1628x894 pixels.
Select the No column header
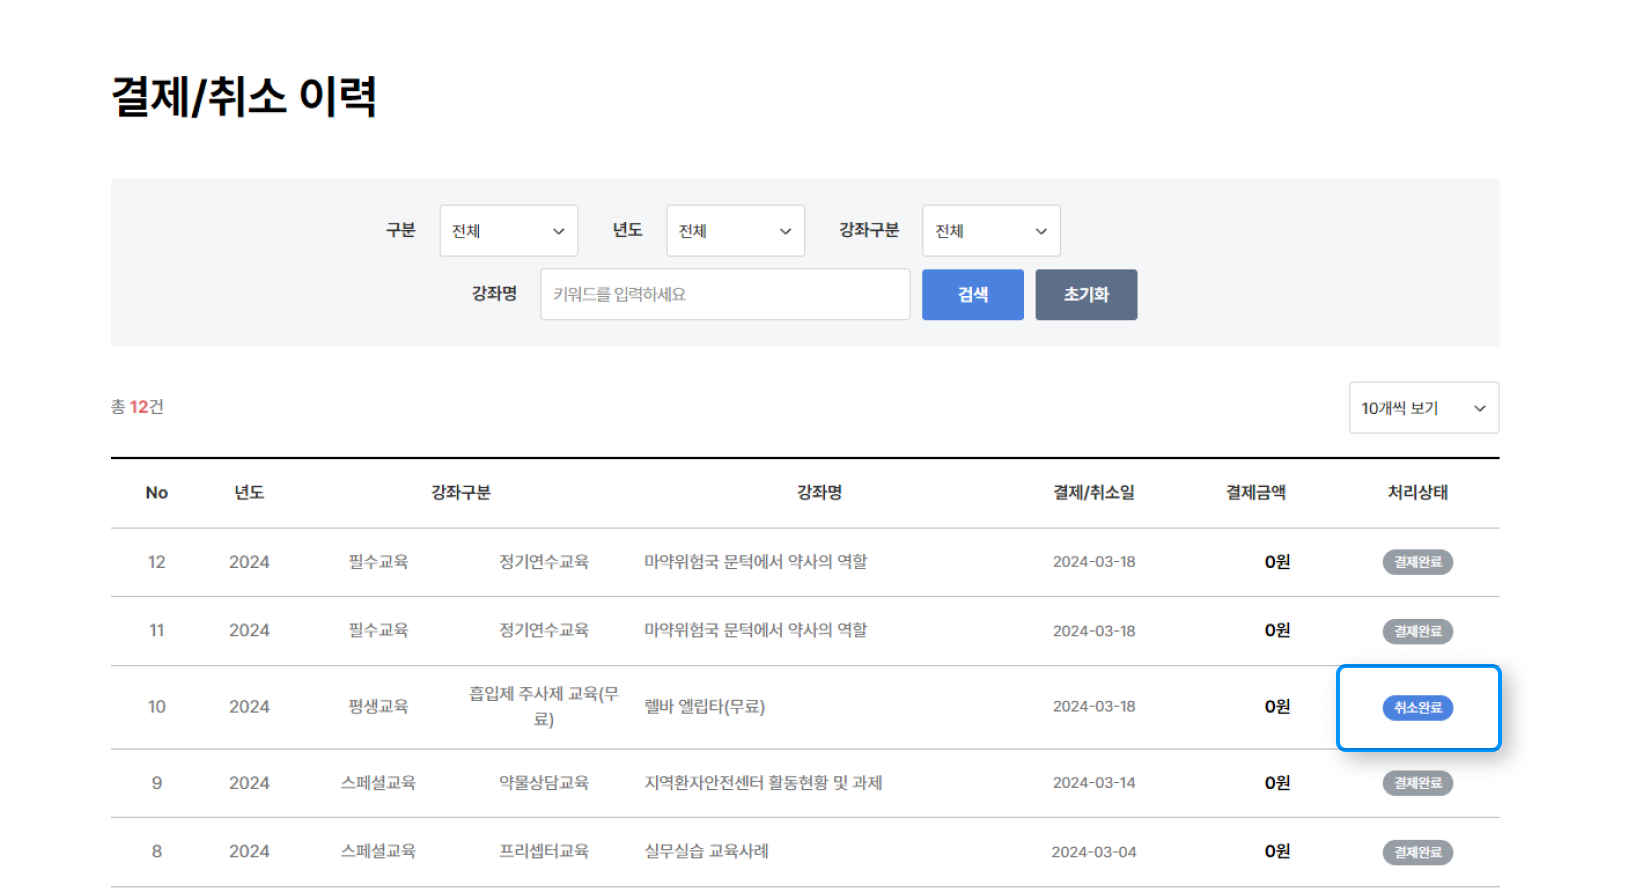pyautogui.click(x=157, y=492)
